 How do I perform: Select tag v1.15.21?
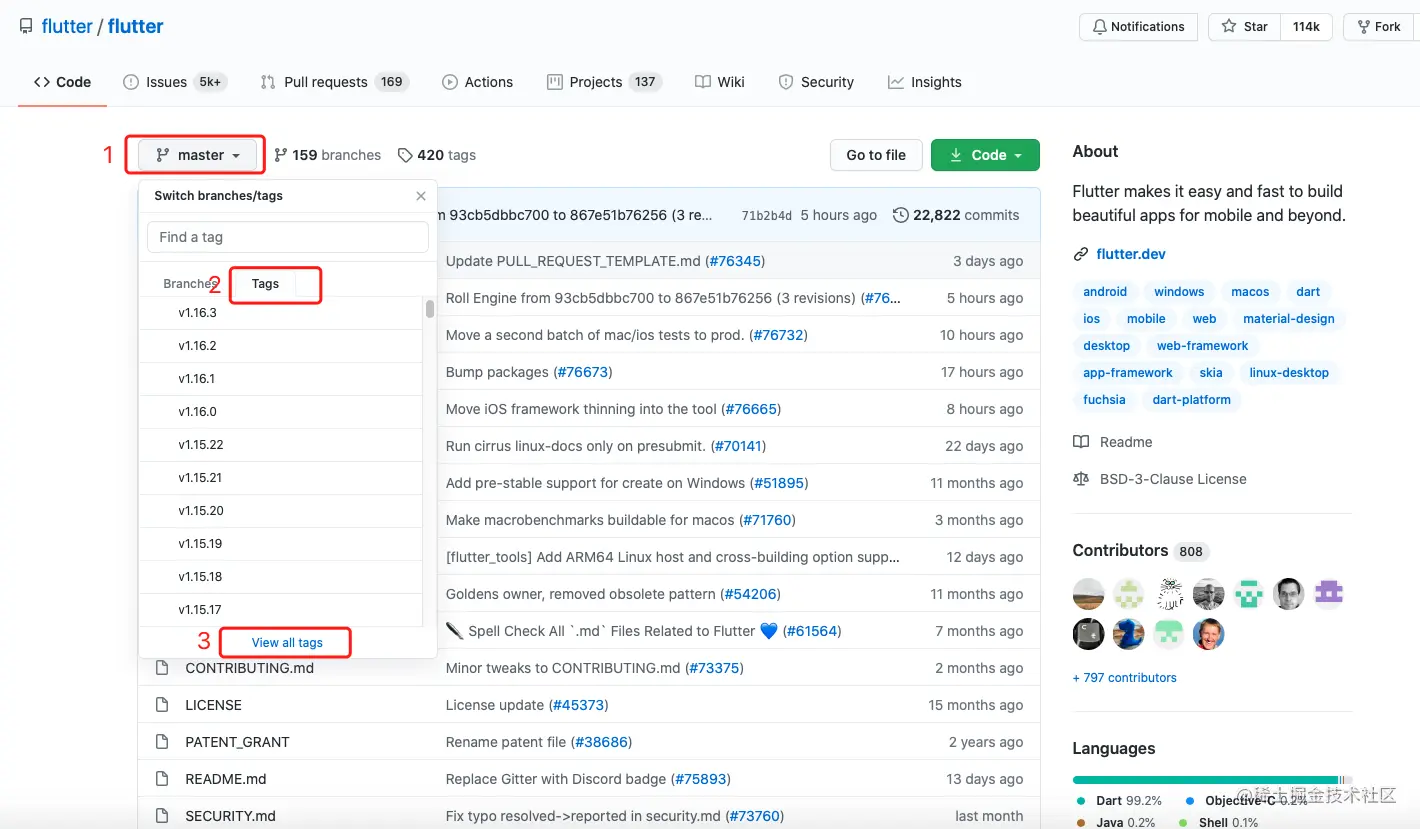tap(280, 478)
